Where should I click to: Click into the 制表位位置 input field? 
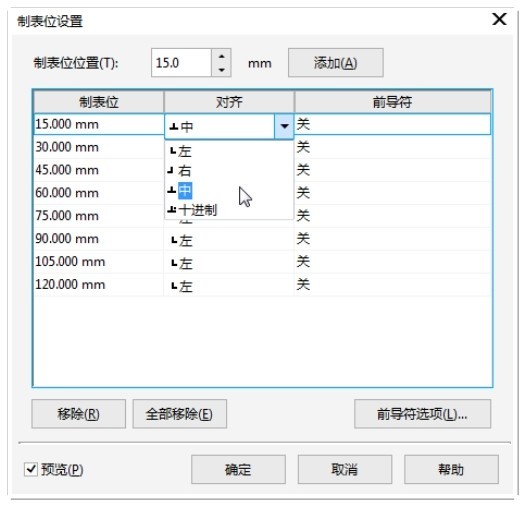pos(181,63)
